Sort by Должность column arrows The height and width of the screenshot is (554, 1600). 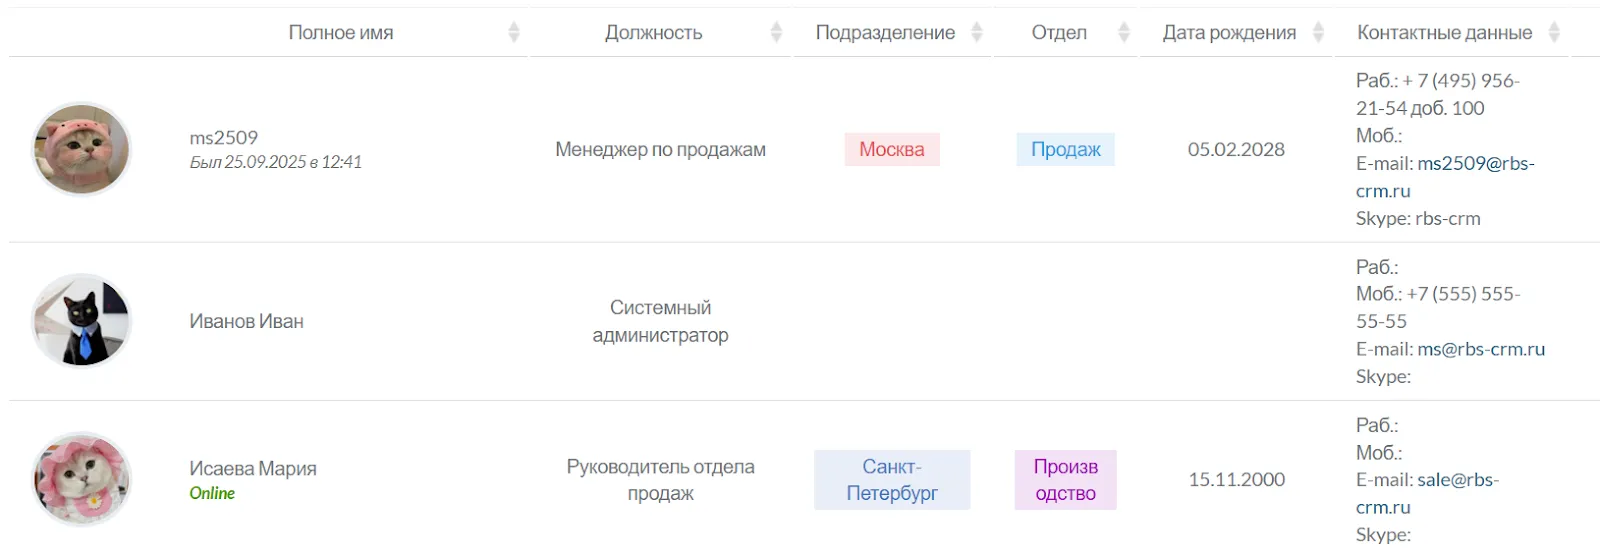(x=776, y=33)
